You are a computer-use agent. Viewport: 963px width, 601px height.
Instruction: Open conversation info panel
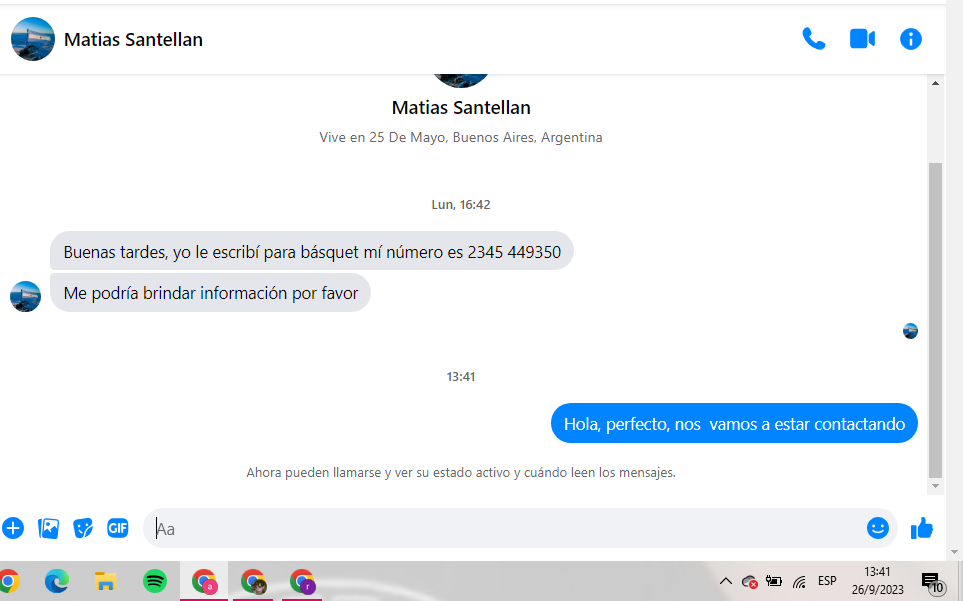click(x=910, y=39)
